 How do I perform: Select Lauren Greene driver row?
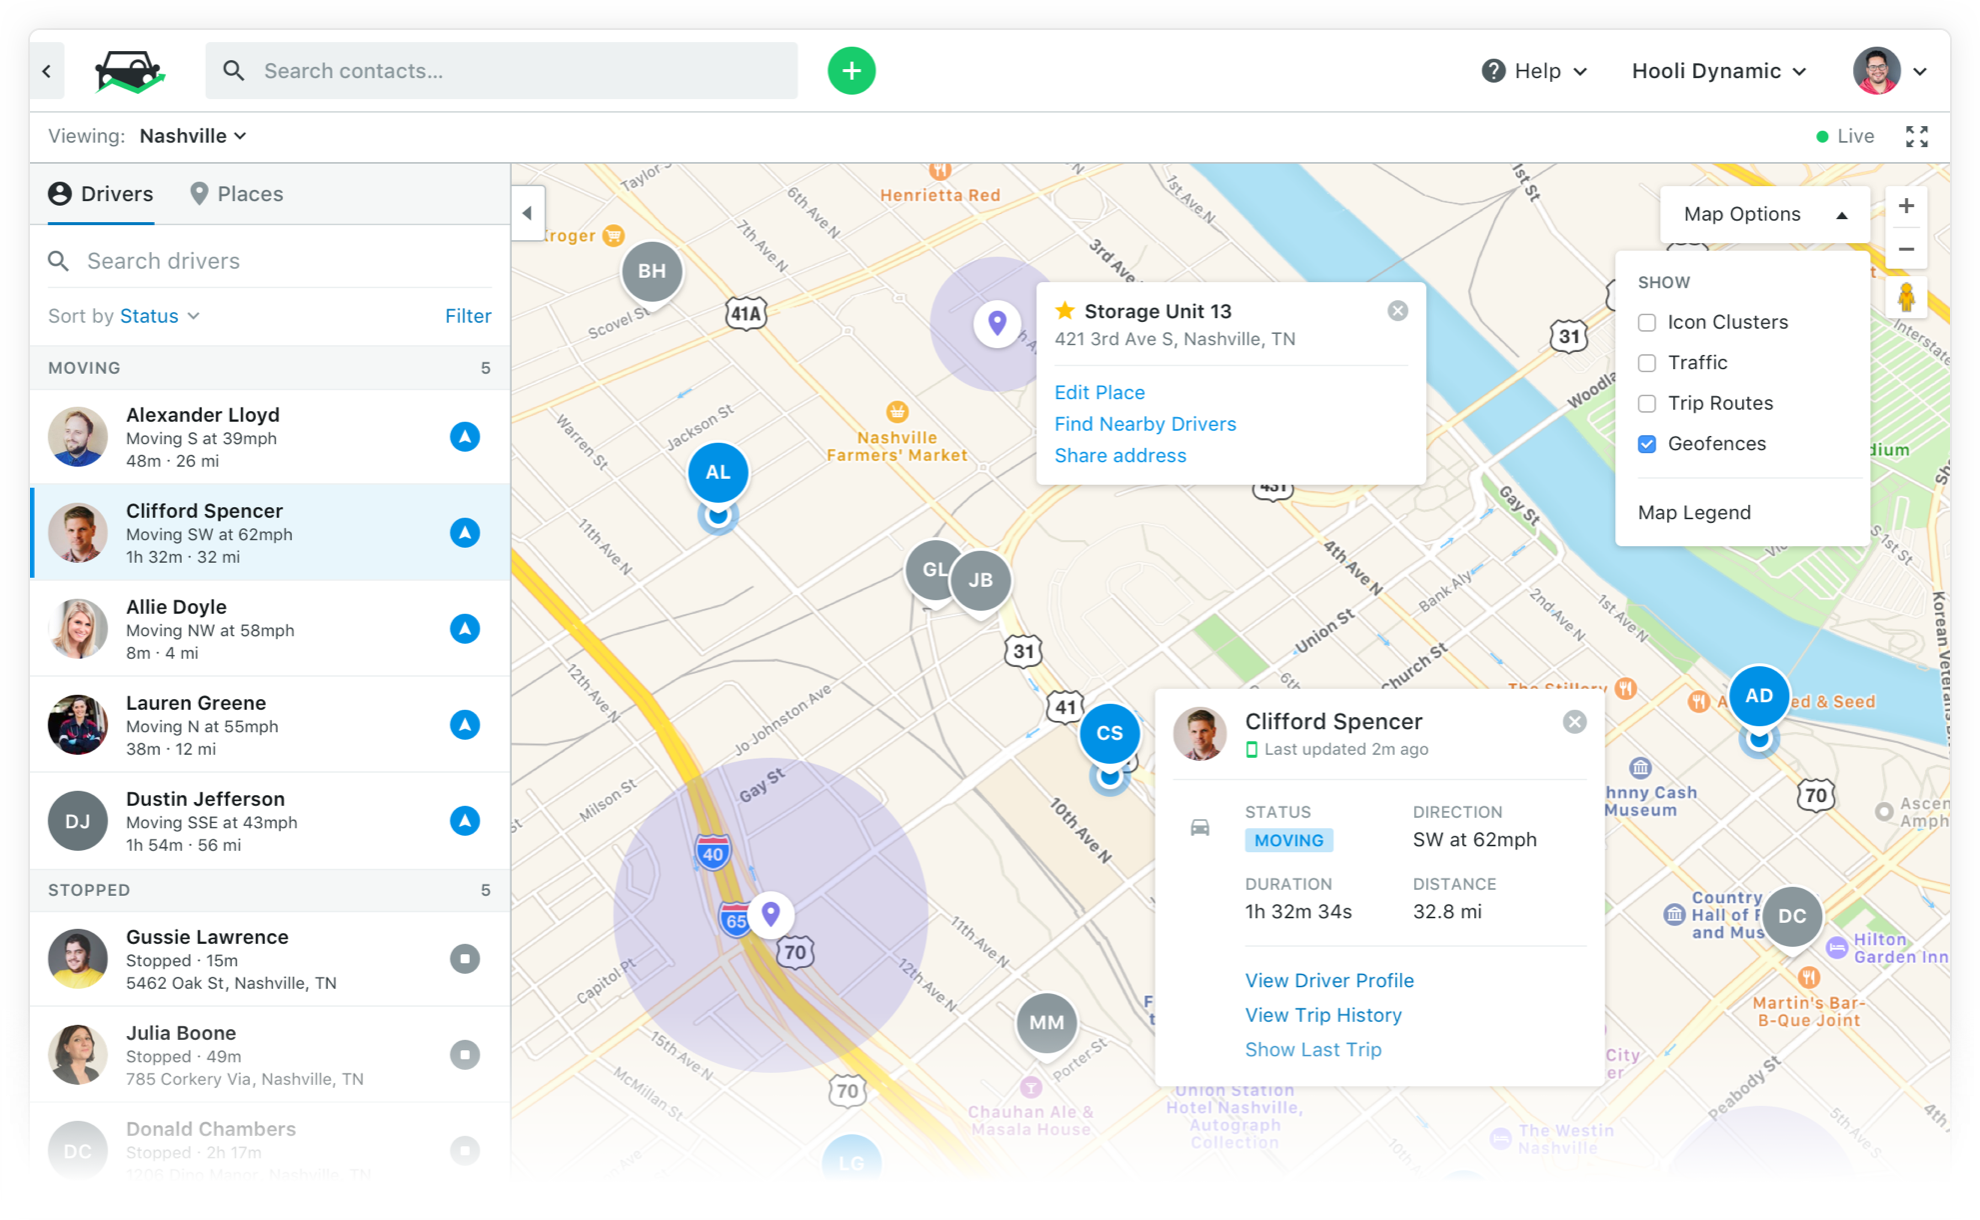270,725
